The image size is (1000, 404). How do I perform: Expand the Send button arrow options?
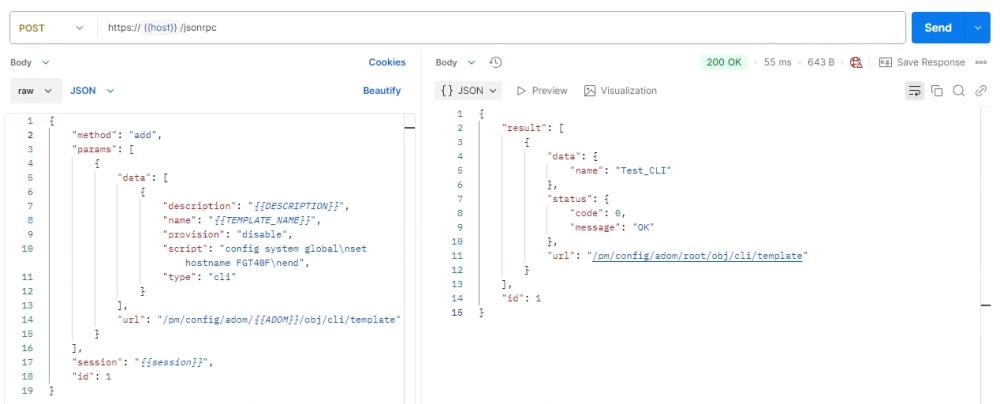978,27
